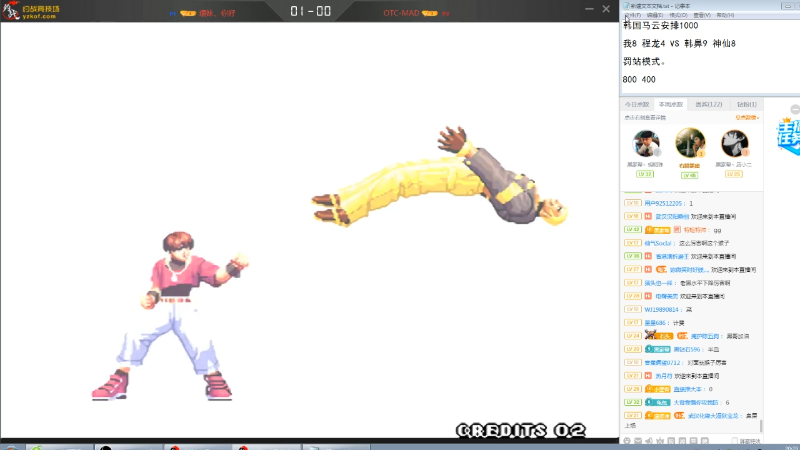The image size is (800, 450).
Task: Open the emoji picker below the chat
Action: pyautogui.click(x=627, y=441)
